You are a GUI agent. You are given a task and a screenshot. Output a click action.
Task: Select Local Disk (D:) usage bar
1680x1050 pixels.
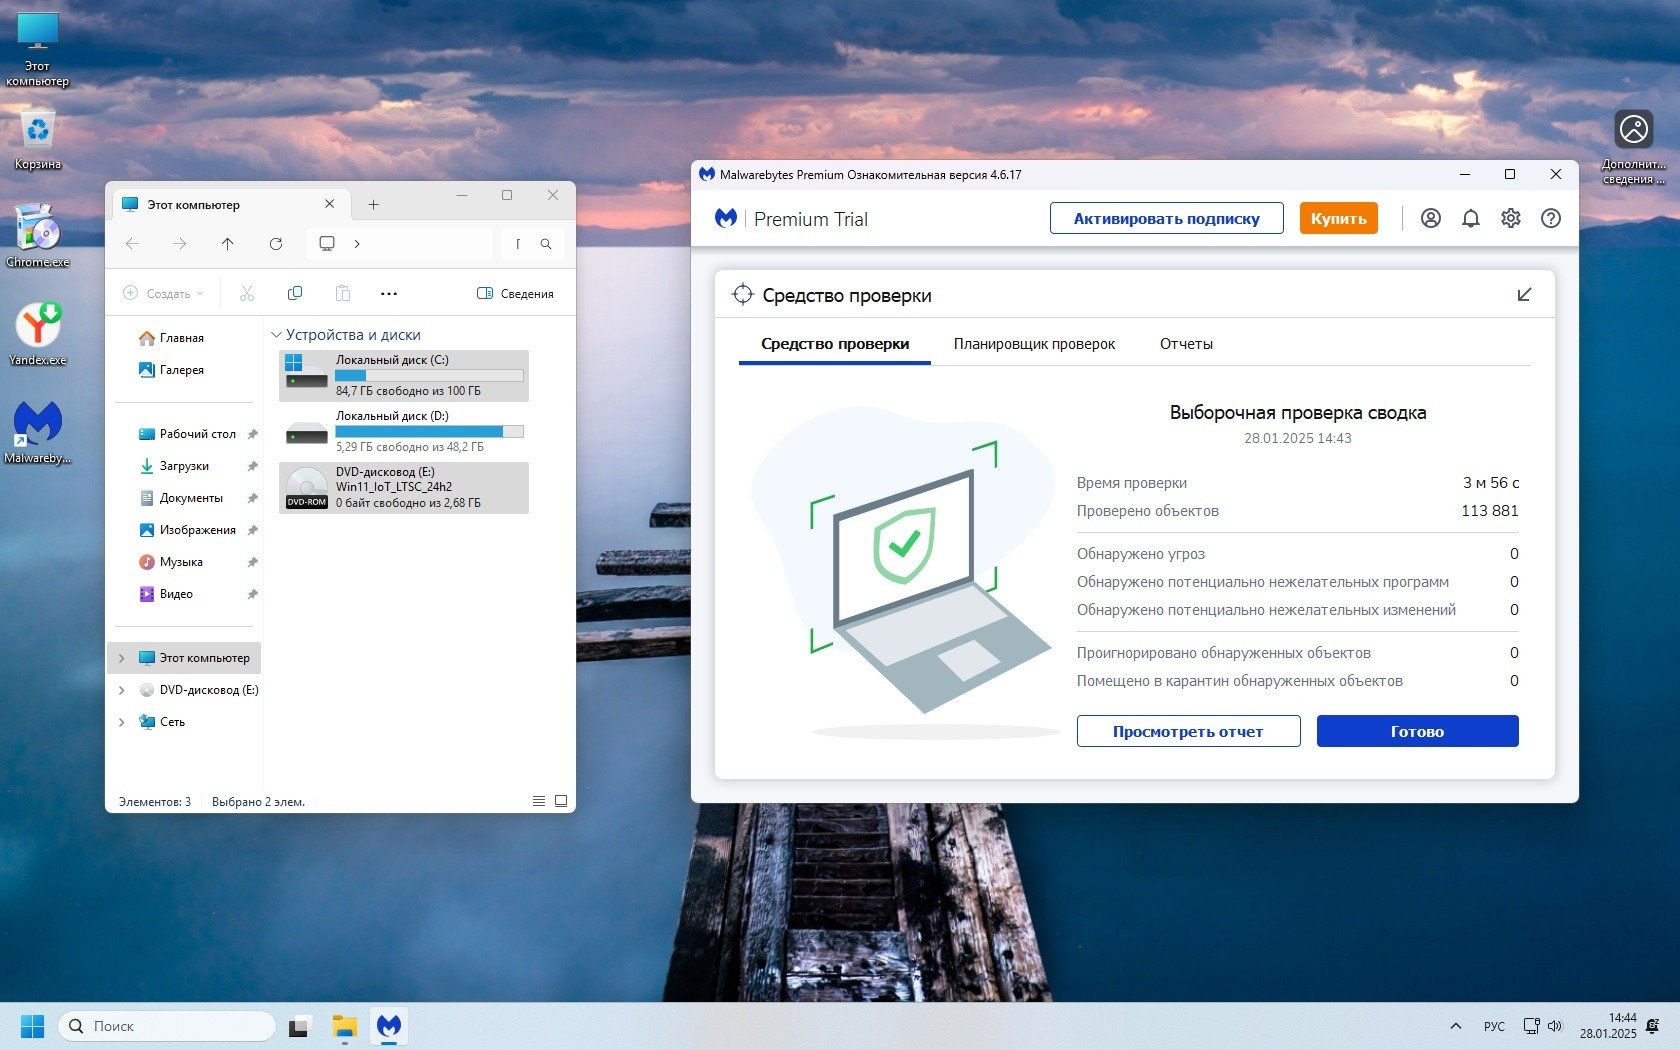(429, 432)
